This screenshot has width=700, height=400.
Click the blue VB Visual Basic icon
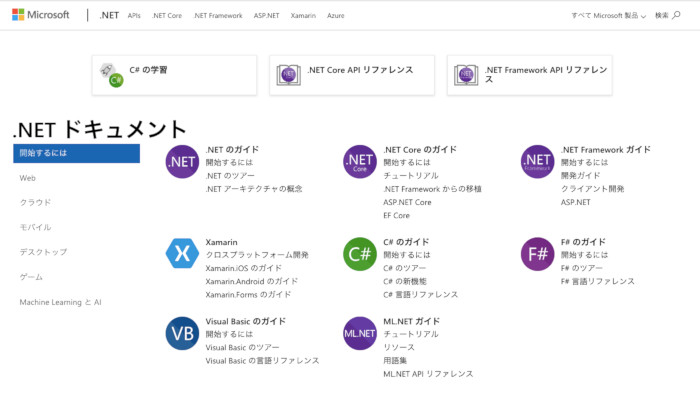tap(182, 333)
